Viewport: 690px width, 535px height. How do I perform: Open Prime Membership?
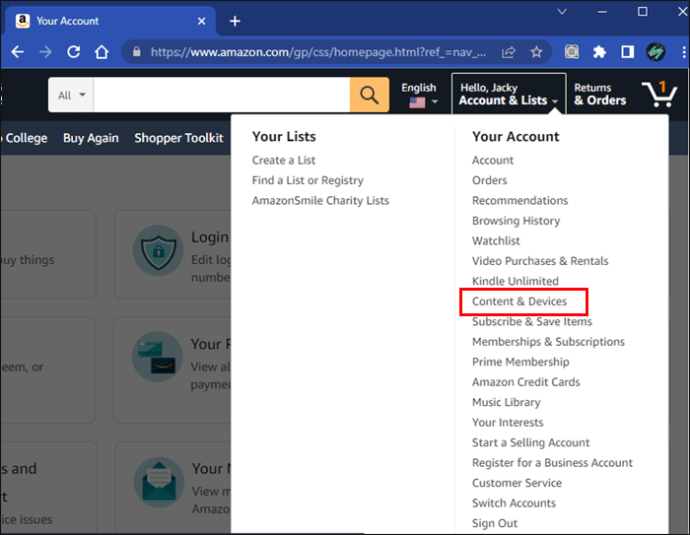pyautogui.click(x=520, y=362)
